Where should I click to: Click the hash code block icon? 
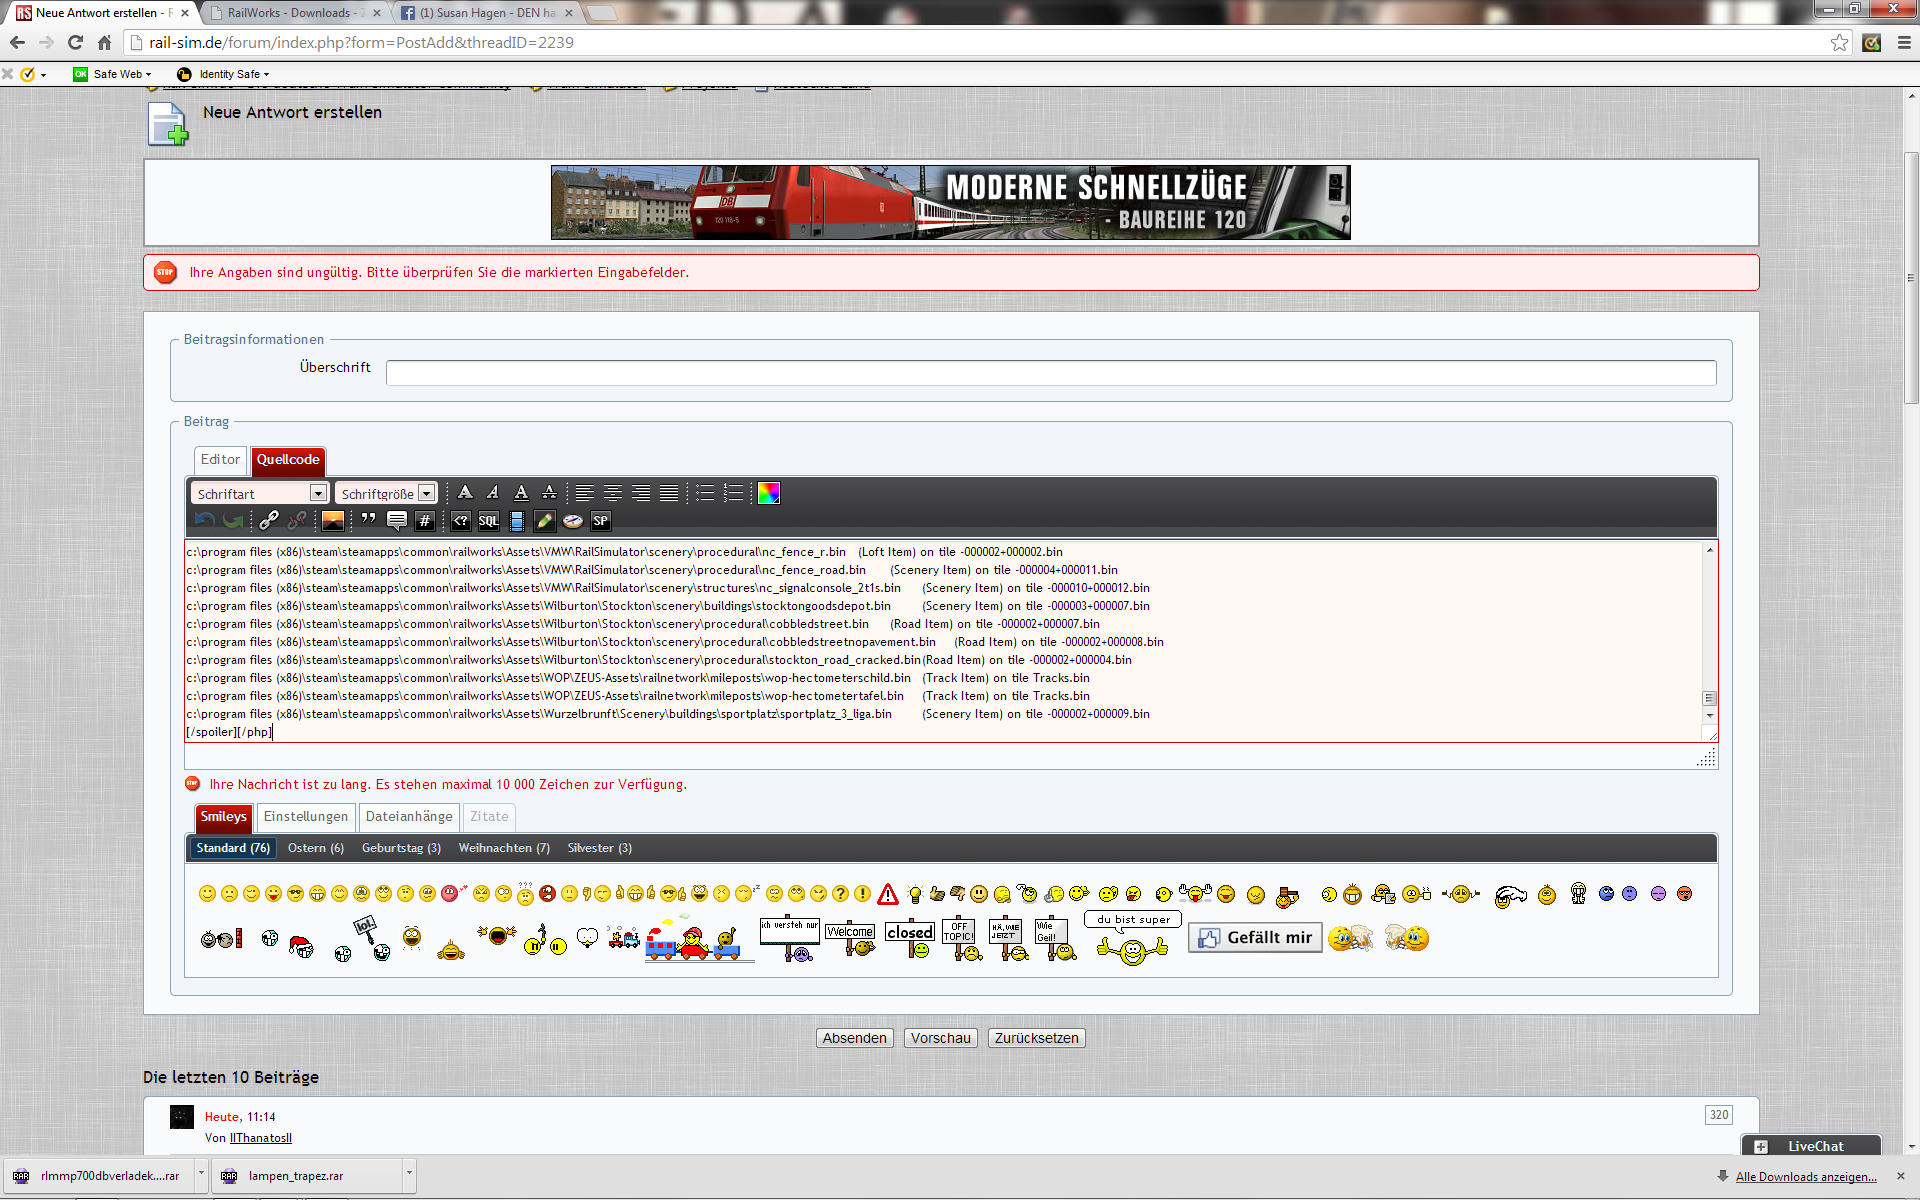tap(424, 520)
